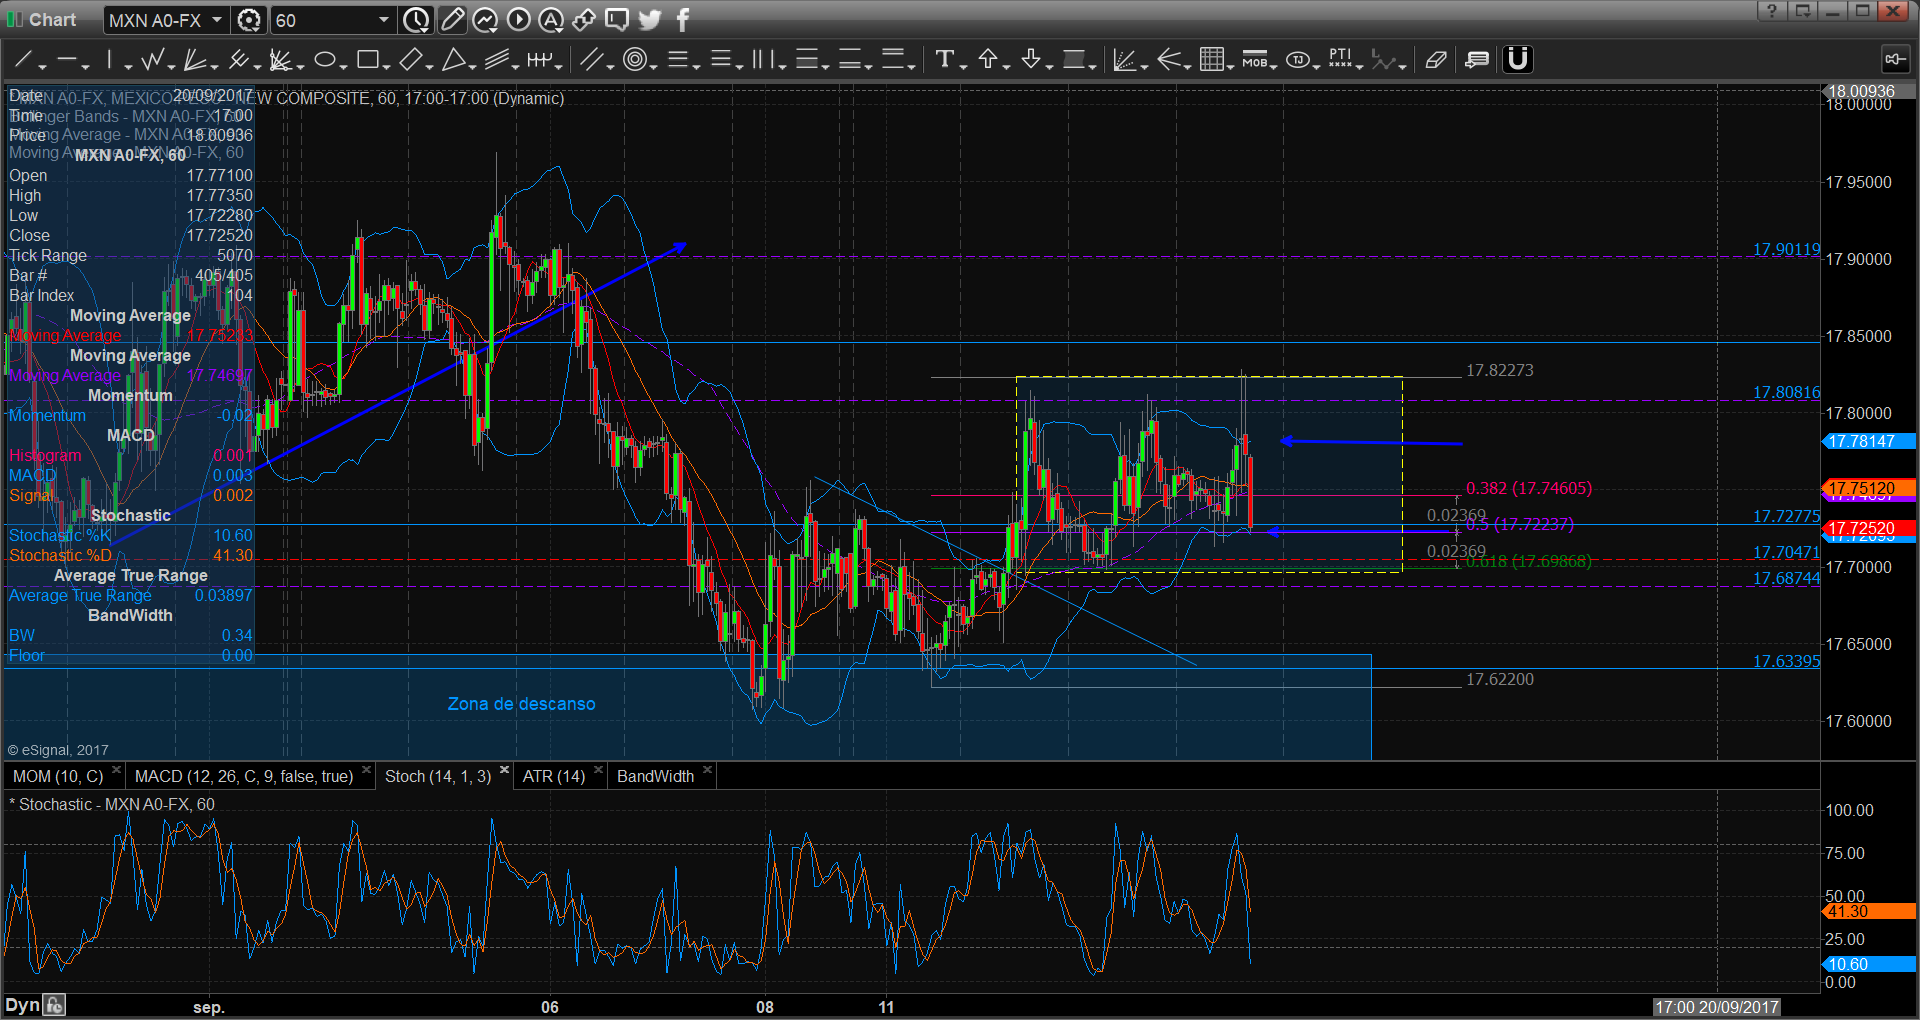Select the parallelogram drawing tool
This screenshot has width=1920, height=1020.
point(410,61)
